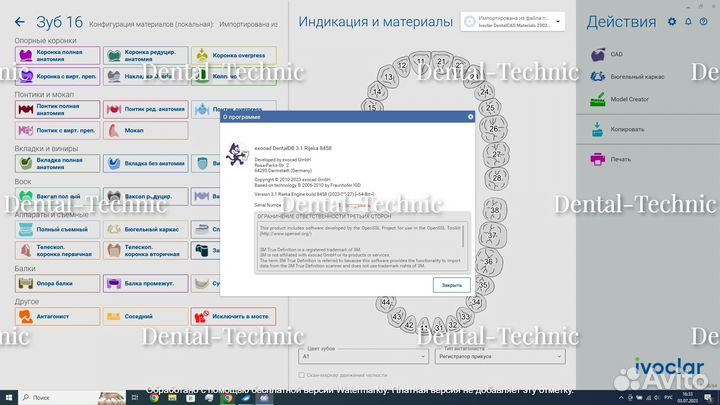Open Task View on the taskbar
The height and width of the screenshot is (405, 720).
click(135, 398)
